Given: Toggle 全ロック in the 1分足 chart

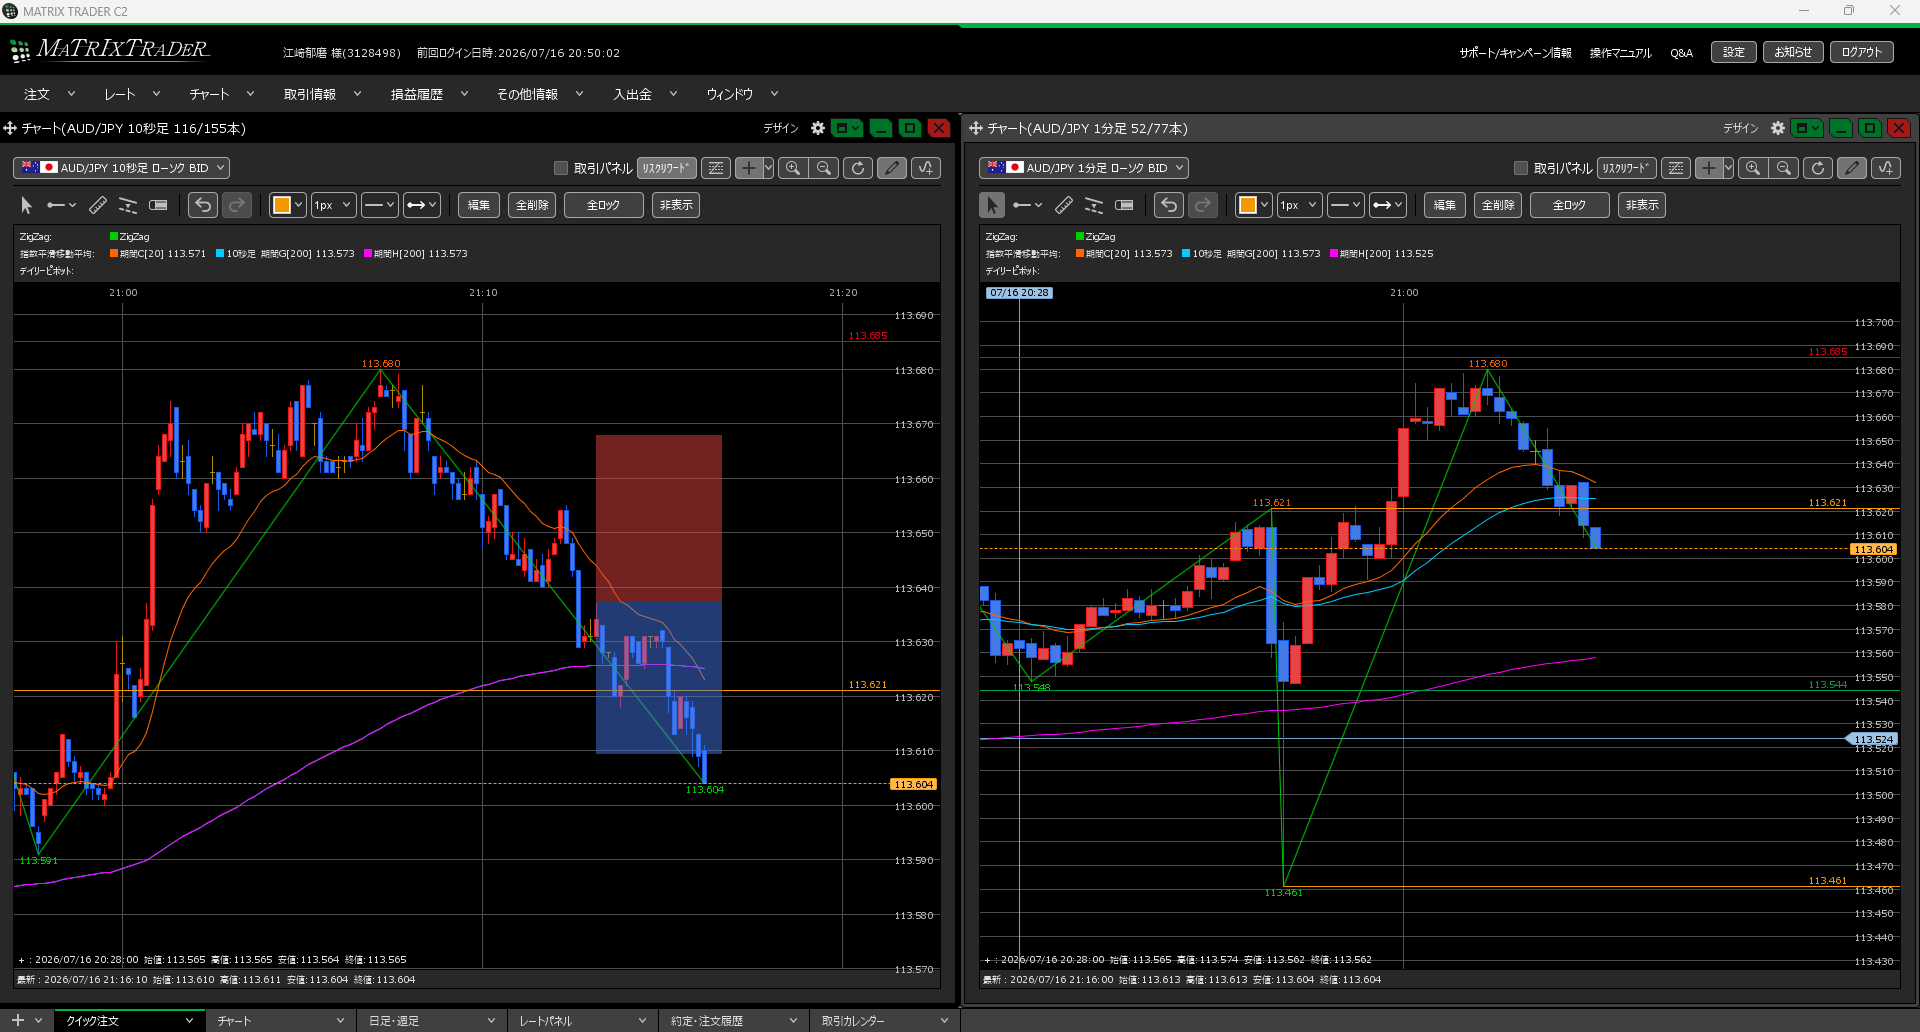Looking at the screenshot, I should point(1570,205).
